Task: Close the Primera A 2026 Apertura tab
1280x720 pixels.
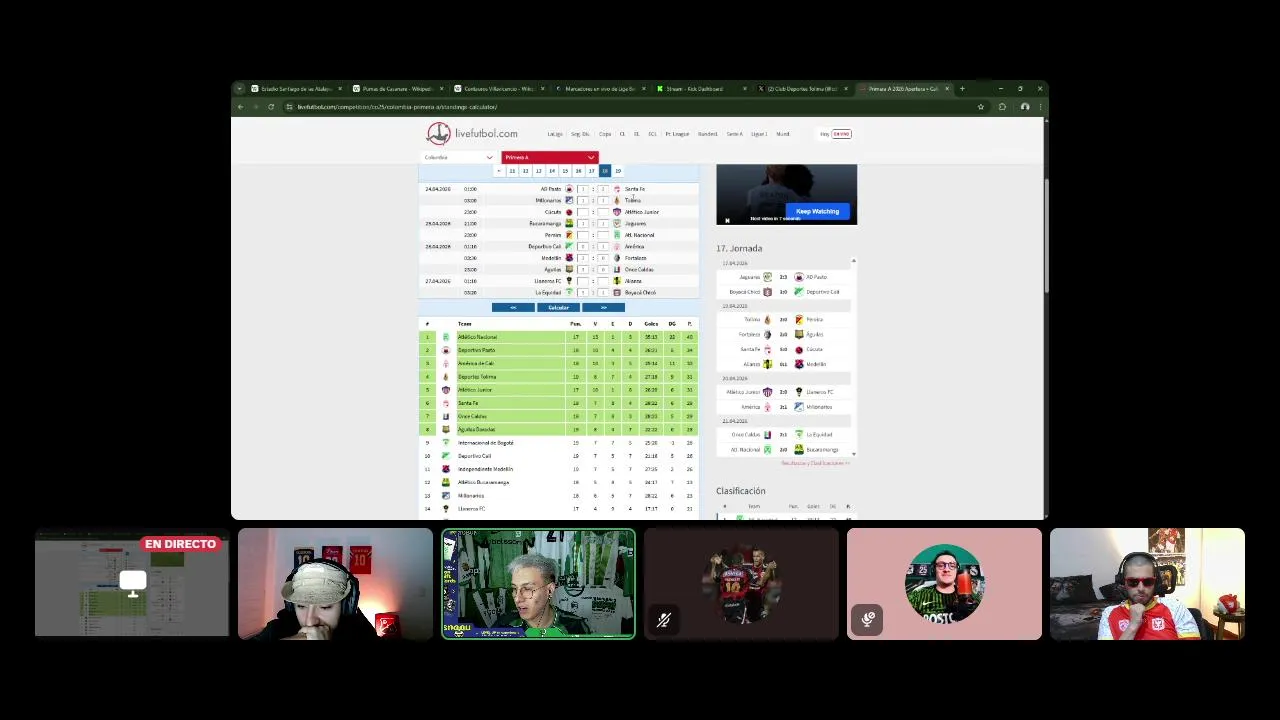Action: point(947,89)
